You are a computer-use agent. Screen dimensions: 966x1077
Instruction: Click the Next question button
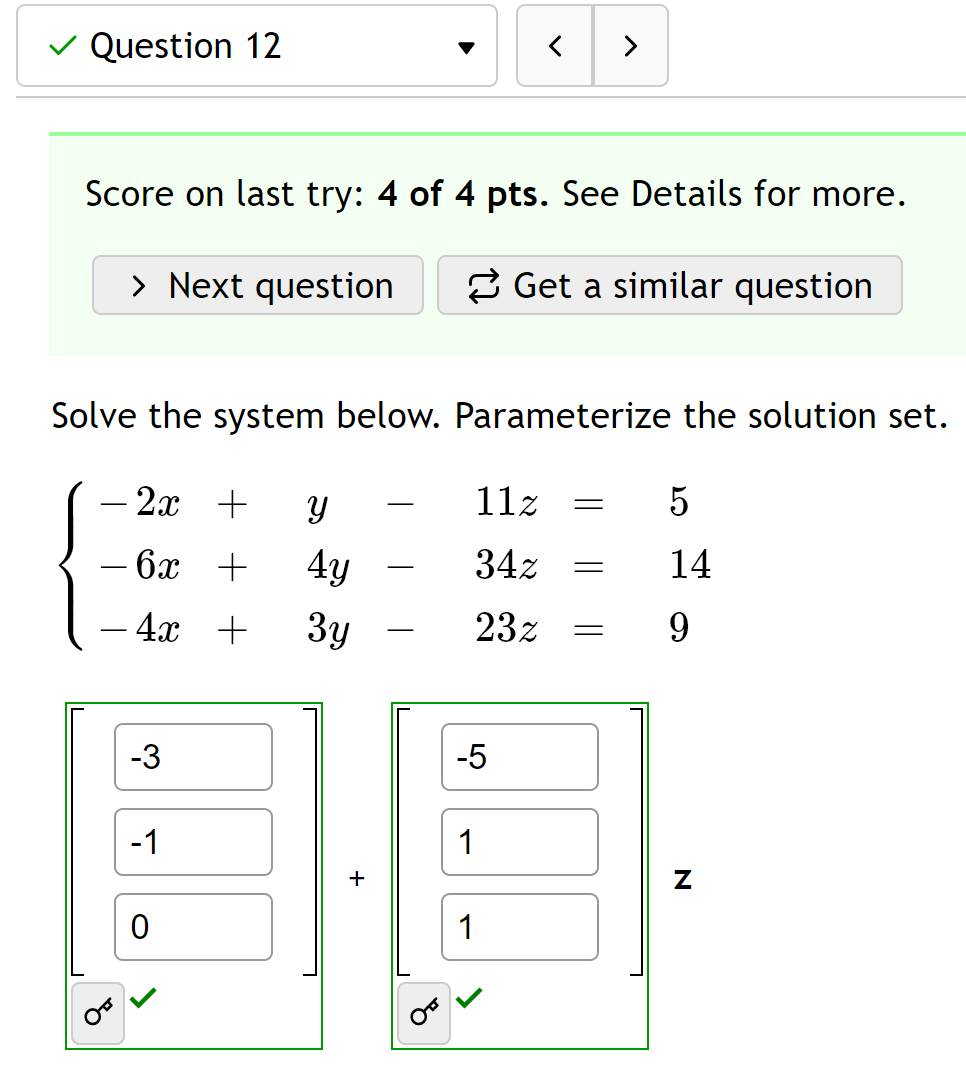pyautogui.click(x=257, y=285)
